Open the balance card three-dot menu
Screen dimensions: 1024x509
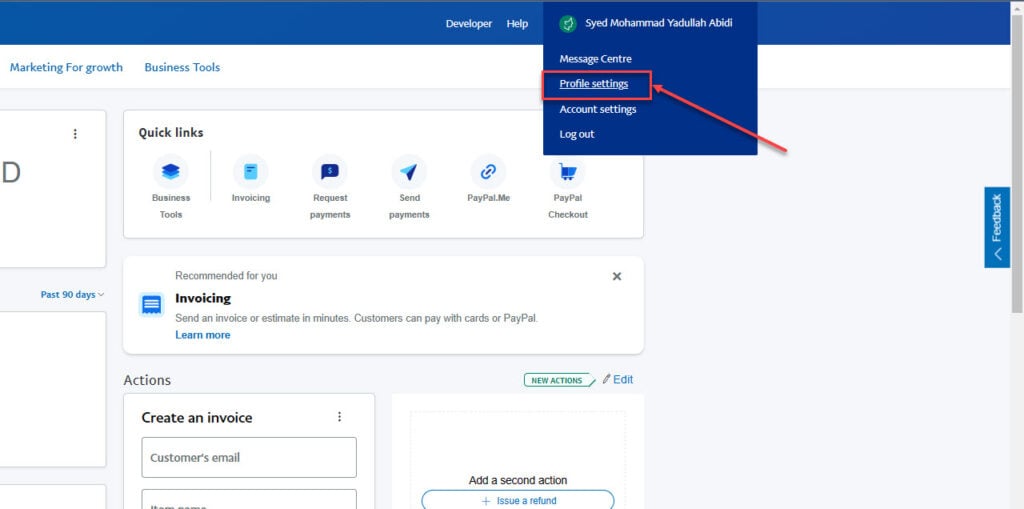point(75,134)
